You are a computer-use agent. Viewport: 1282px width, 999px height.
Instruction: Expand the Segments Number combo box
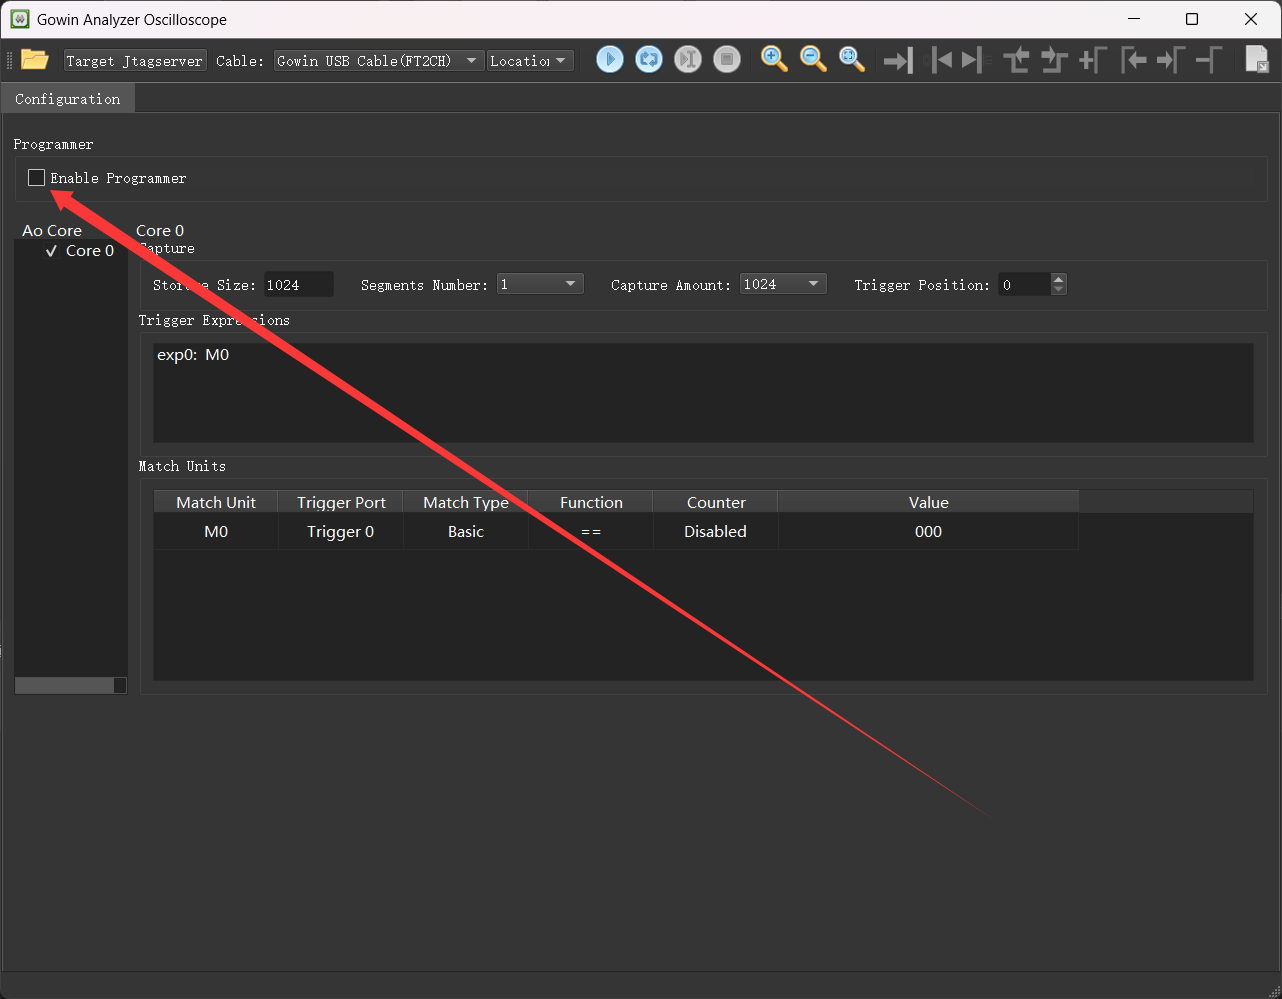540,284
